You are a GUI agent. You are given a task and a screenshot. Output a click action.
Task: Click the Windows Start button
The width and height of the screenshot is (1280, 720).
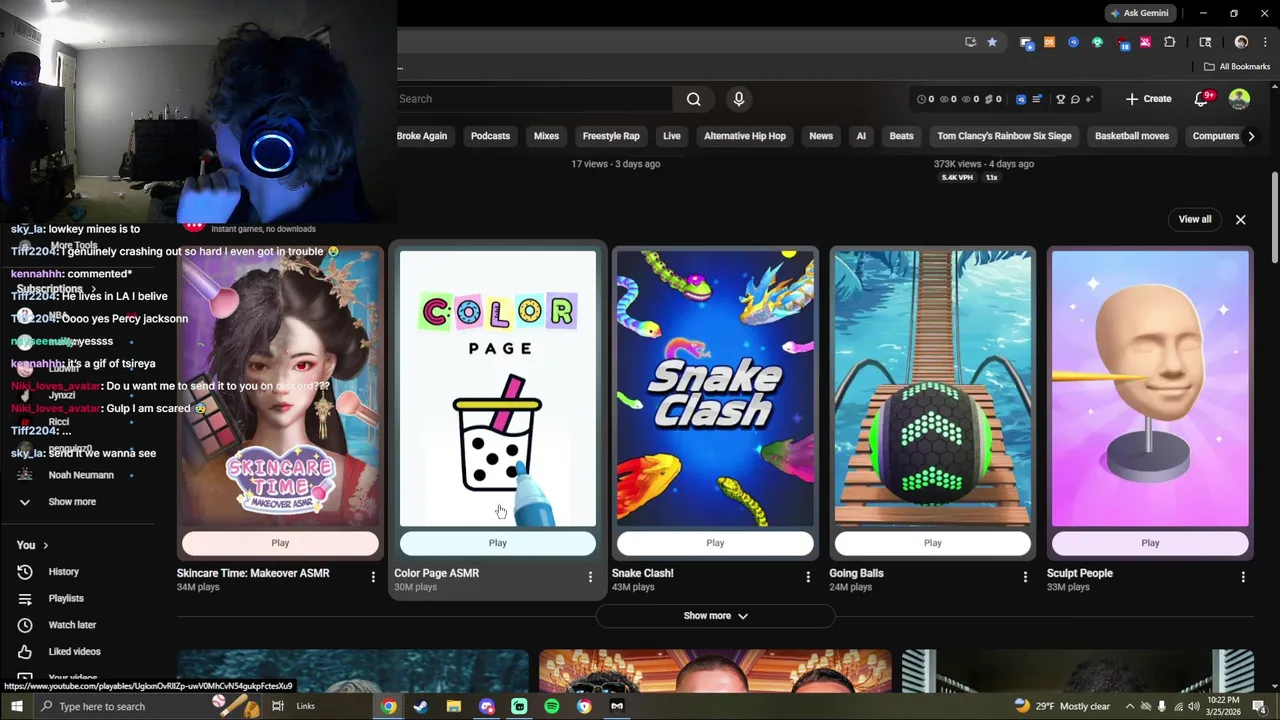(x=16, y=706)
